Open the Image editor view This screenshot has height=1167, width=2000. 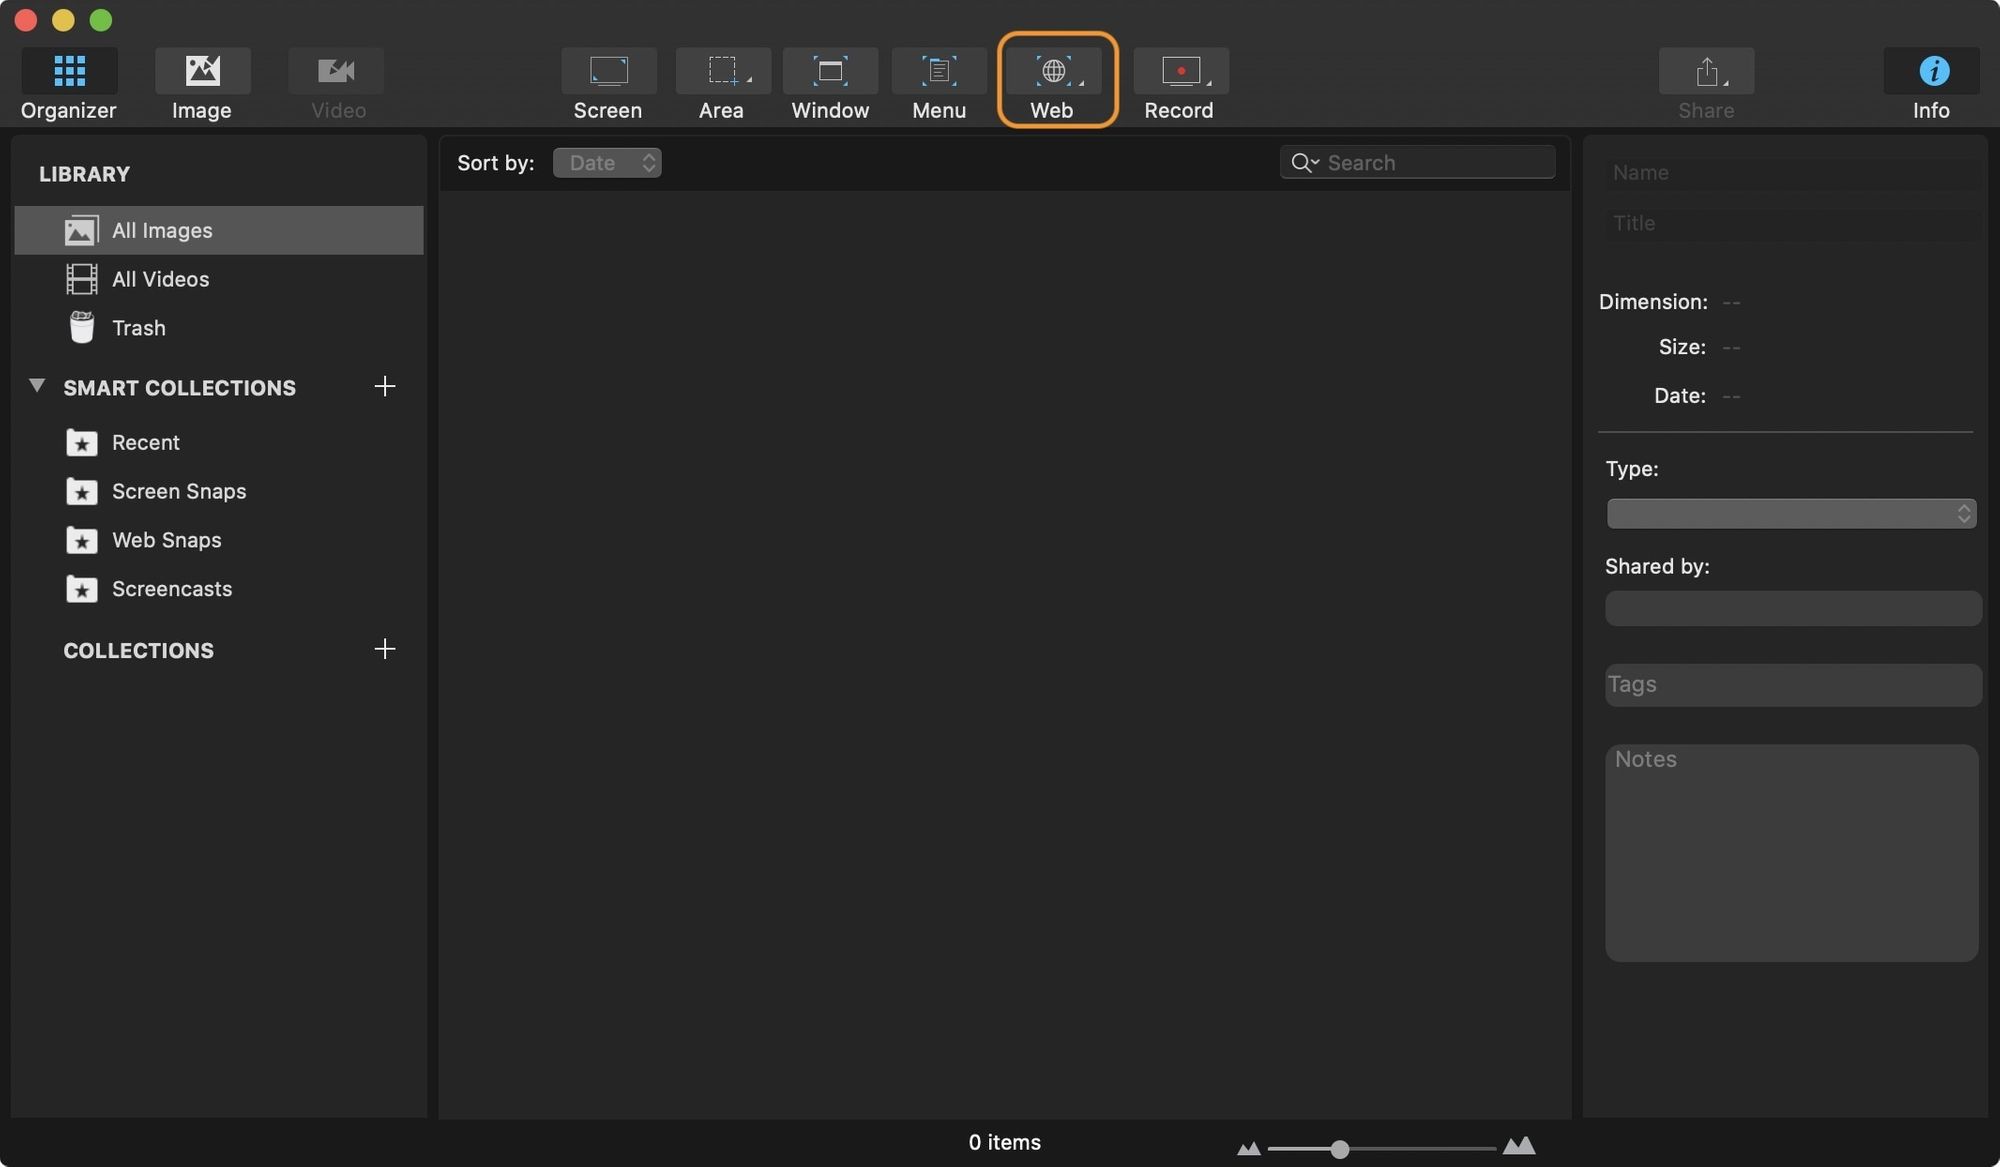[x=202, y=71]
